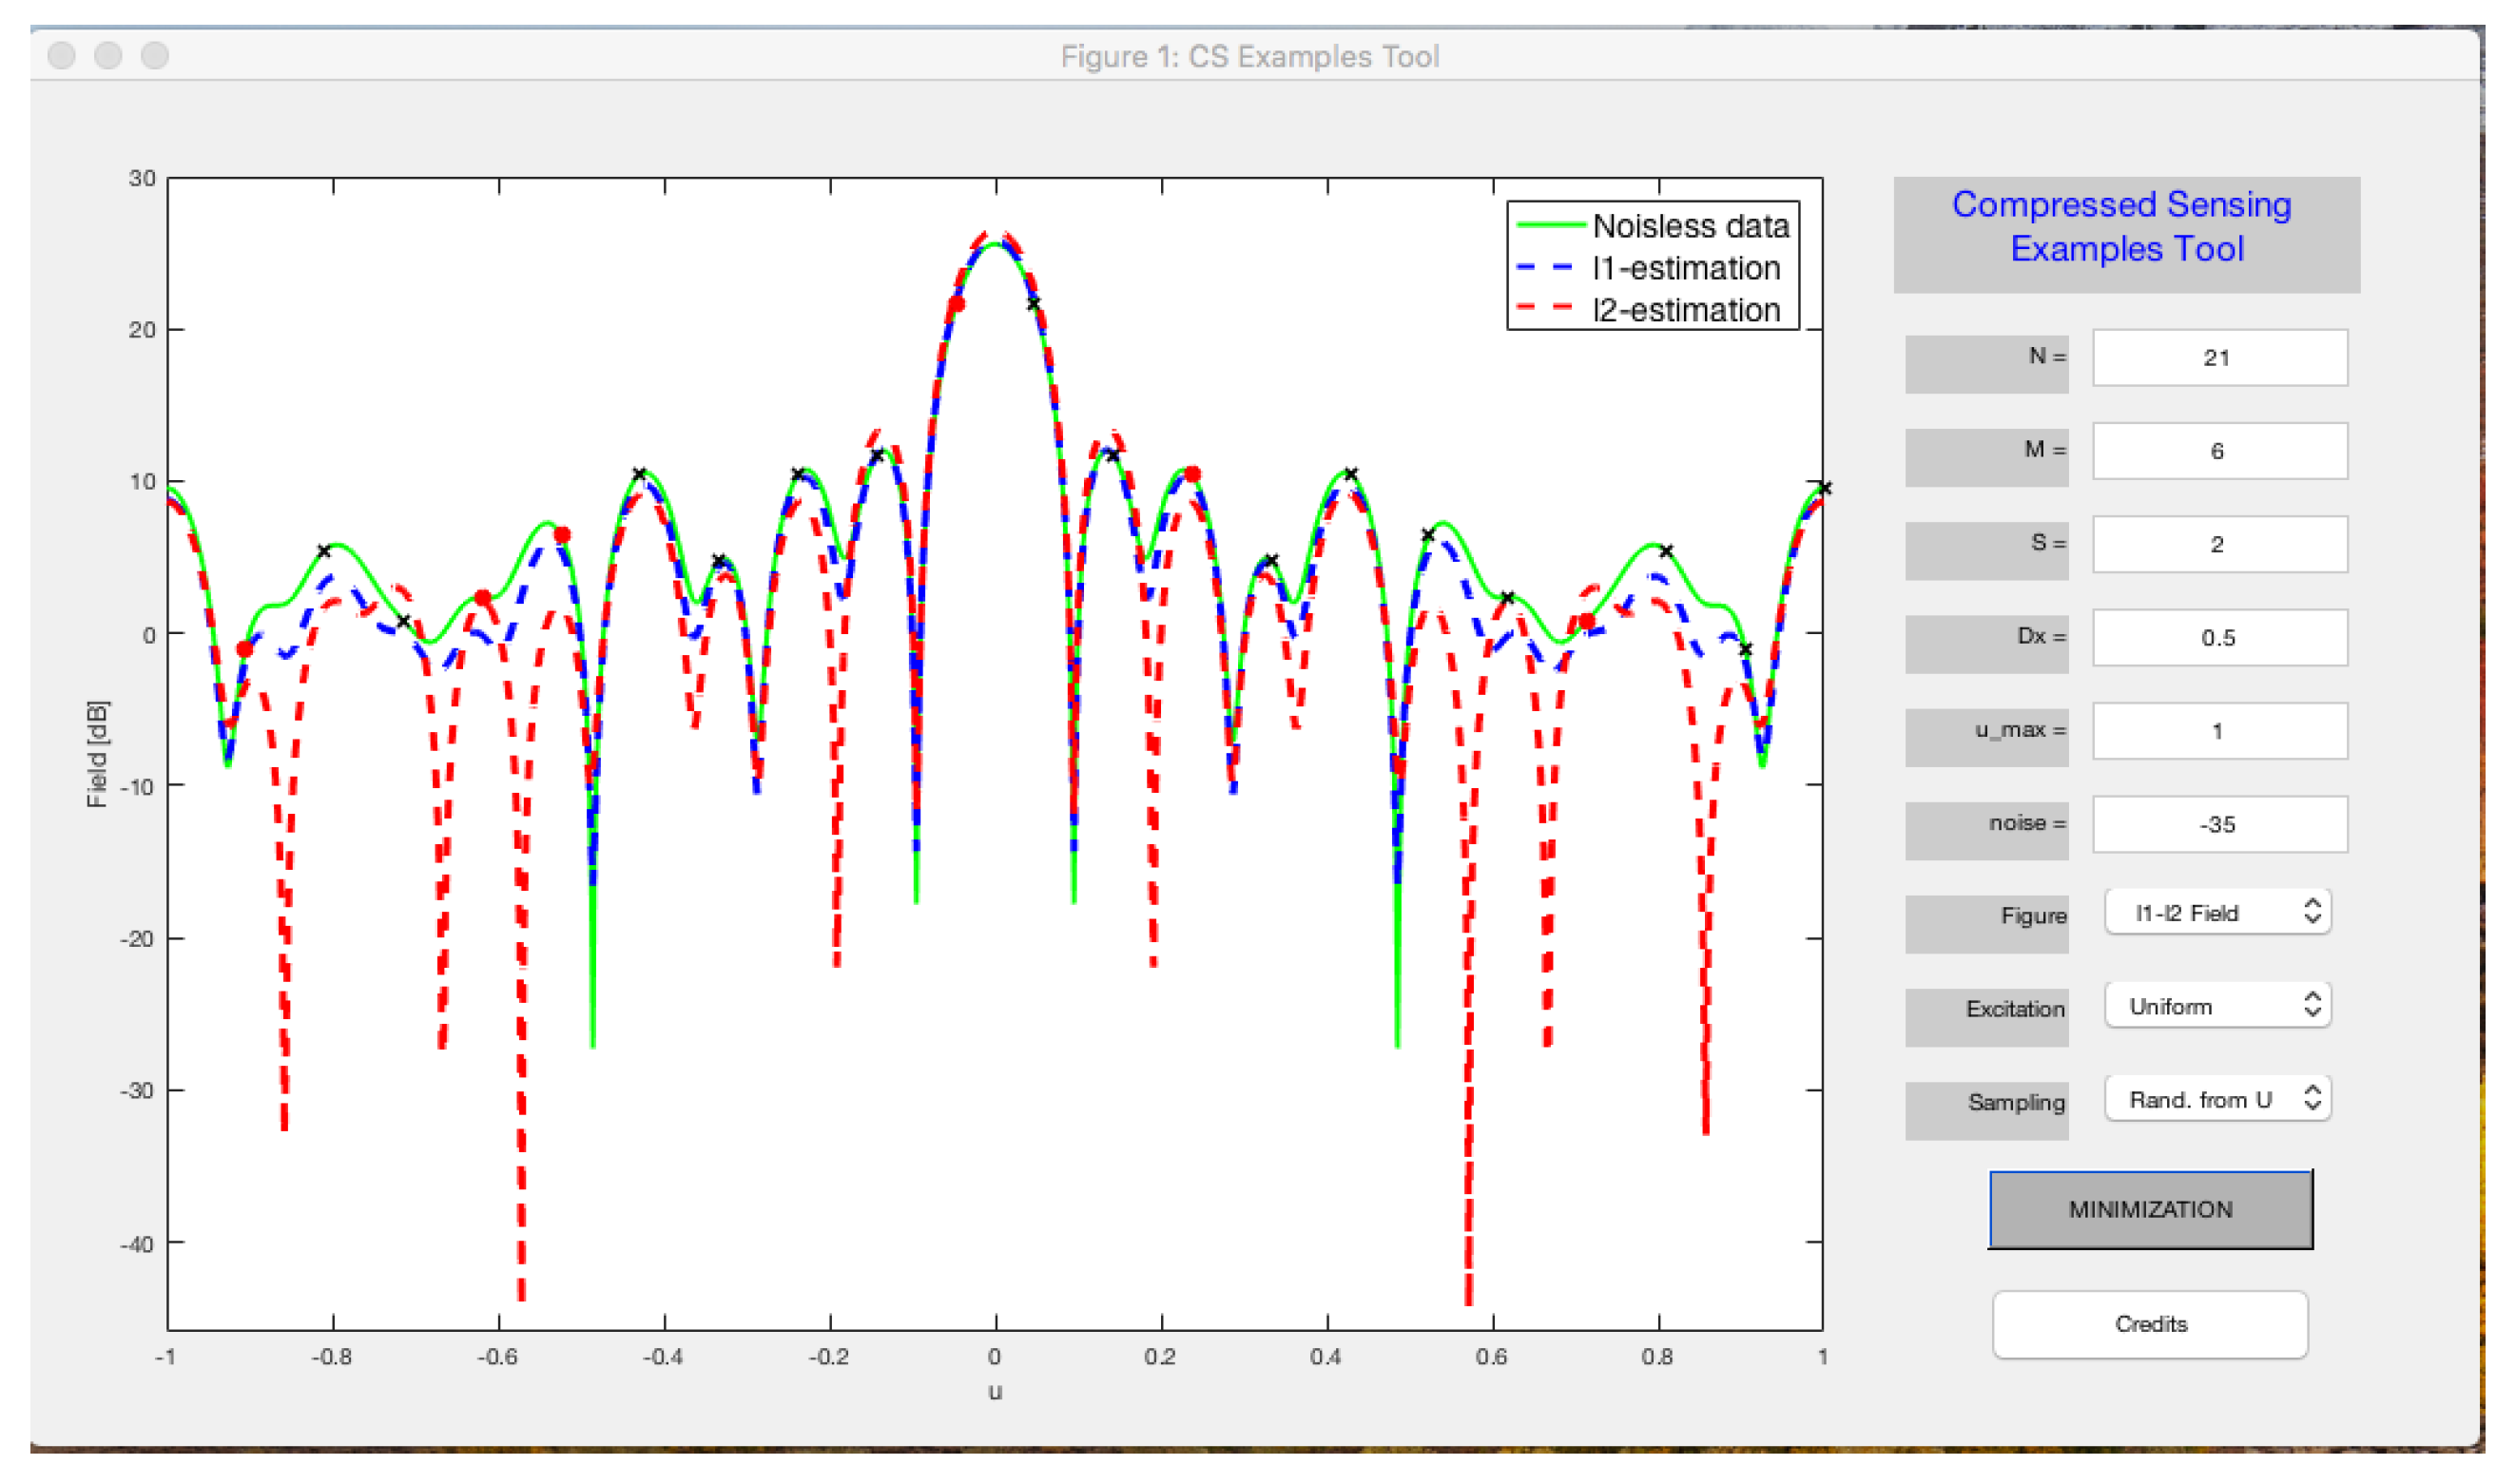Edit the noise level input field

point(2219,824)
